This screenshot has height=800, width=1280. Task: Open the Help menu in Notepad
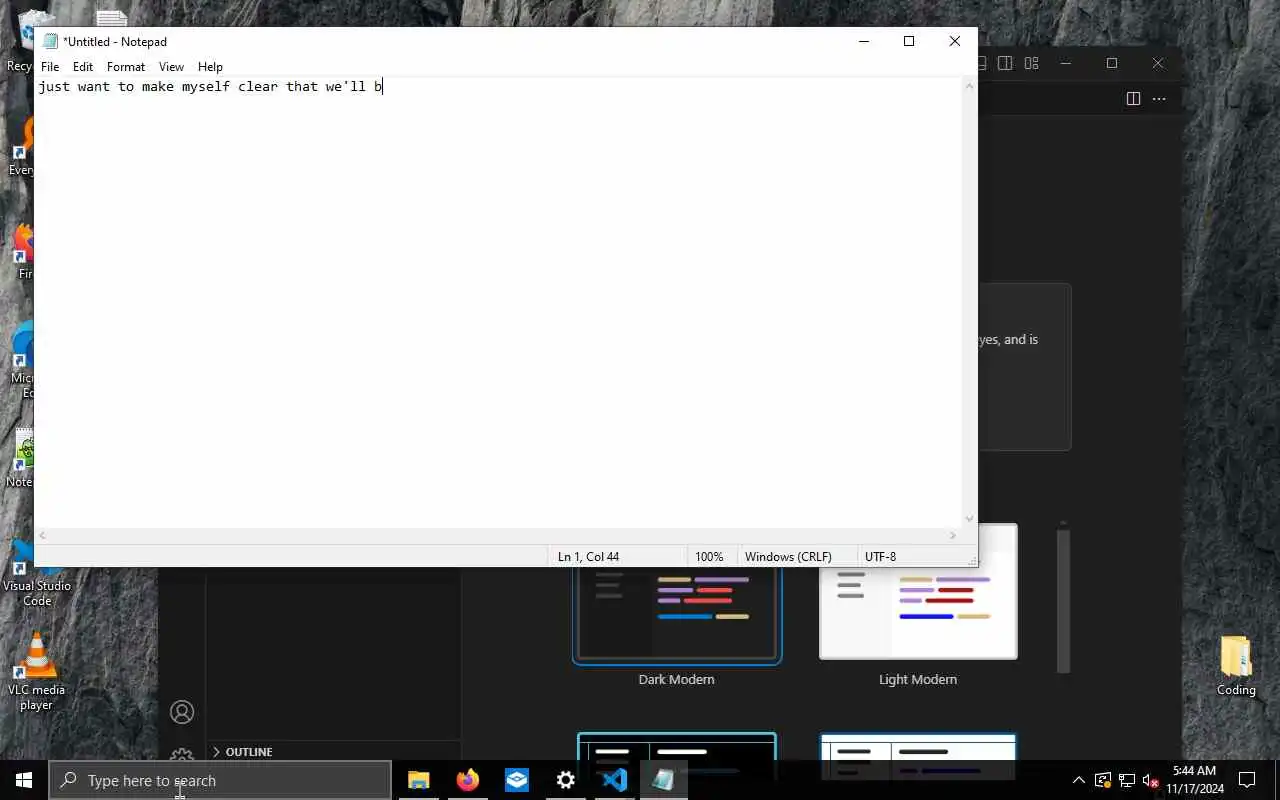point(210,67)
